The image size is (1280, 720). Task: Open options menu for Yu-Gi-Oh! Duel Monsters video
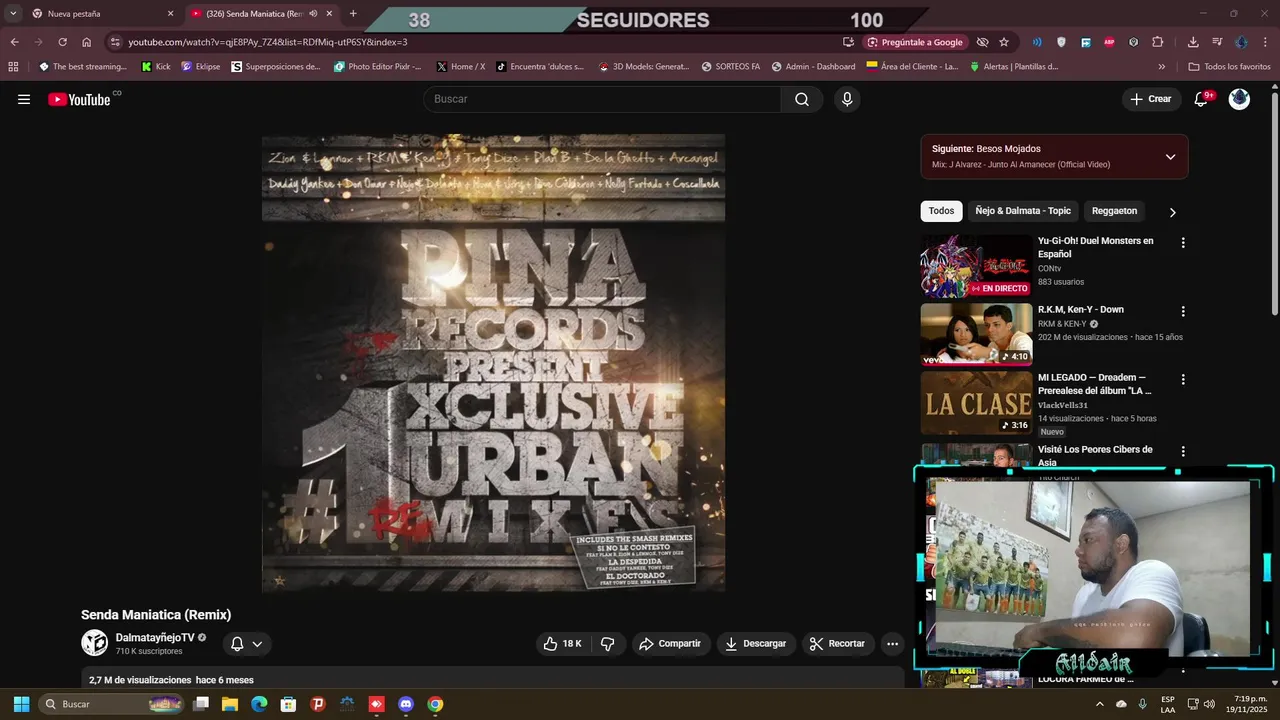pyautogui.click(x=1183, y=243)
